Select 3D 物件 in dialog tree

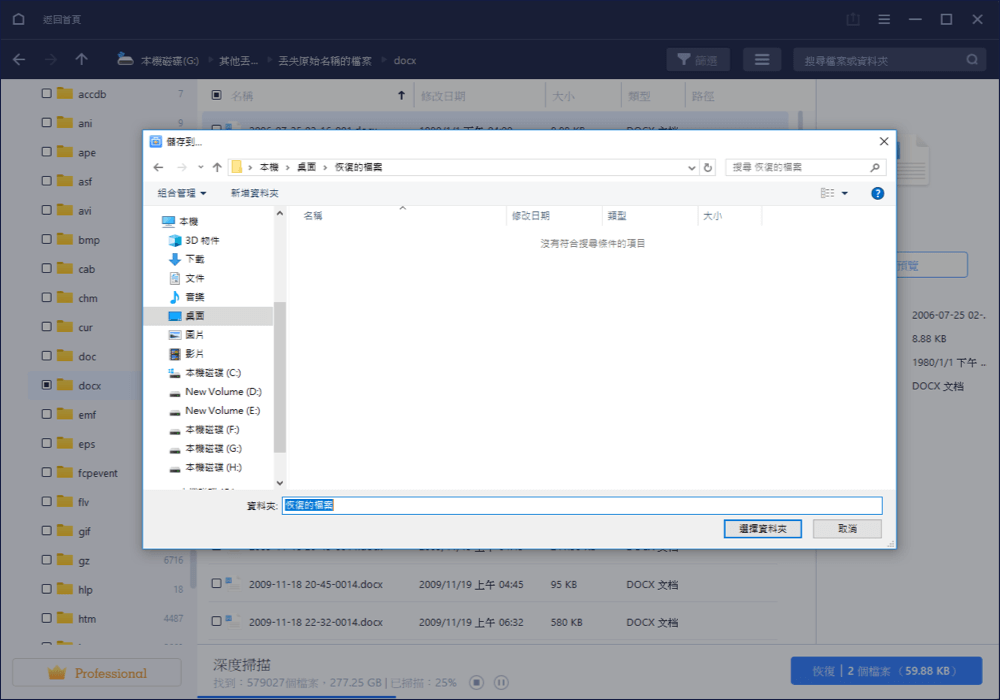click(202, 240)
